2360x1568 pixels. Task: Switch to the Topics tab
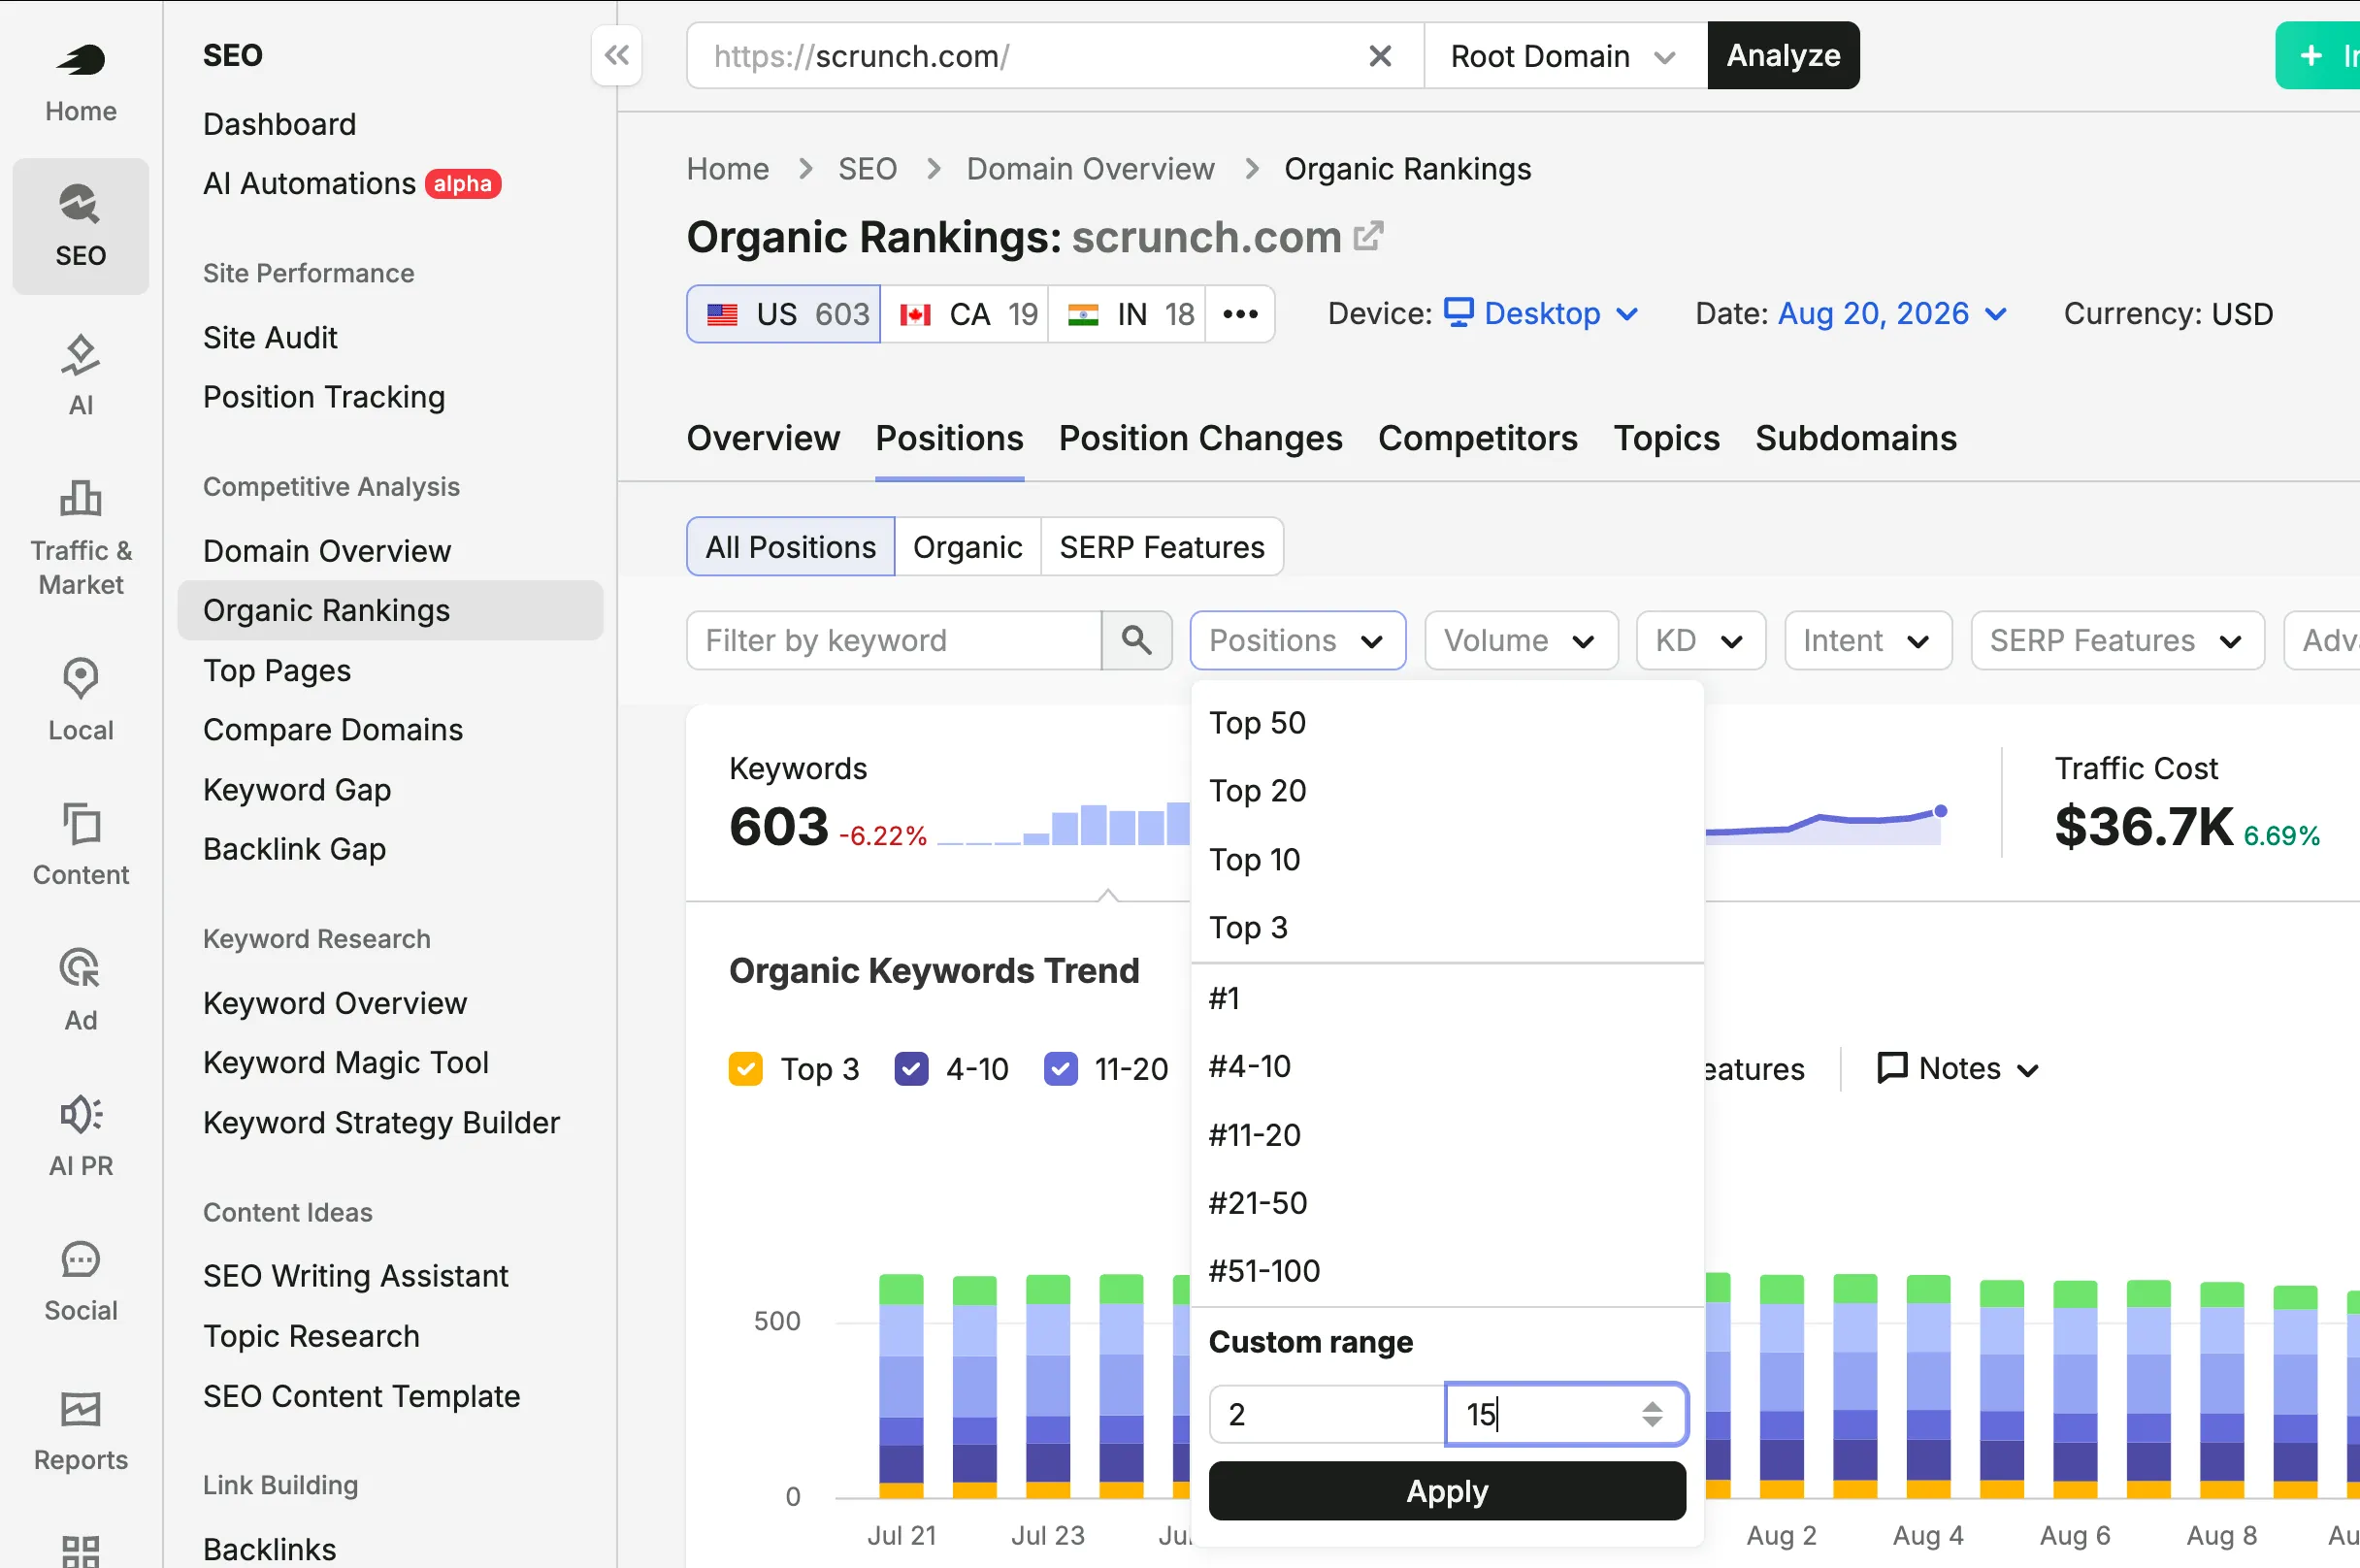tap(1666, 438)
